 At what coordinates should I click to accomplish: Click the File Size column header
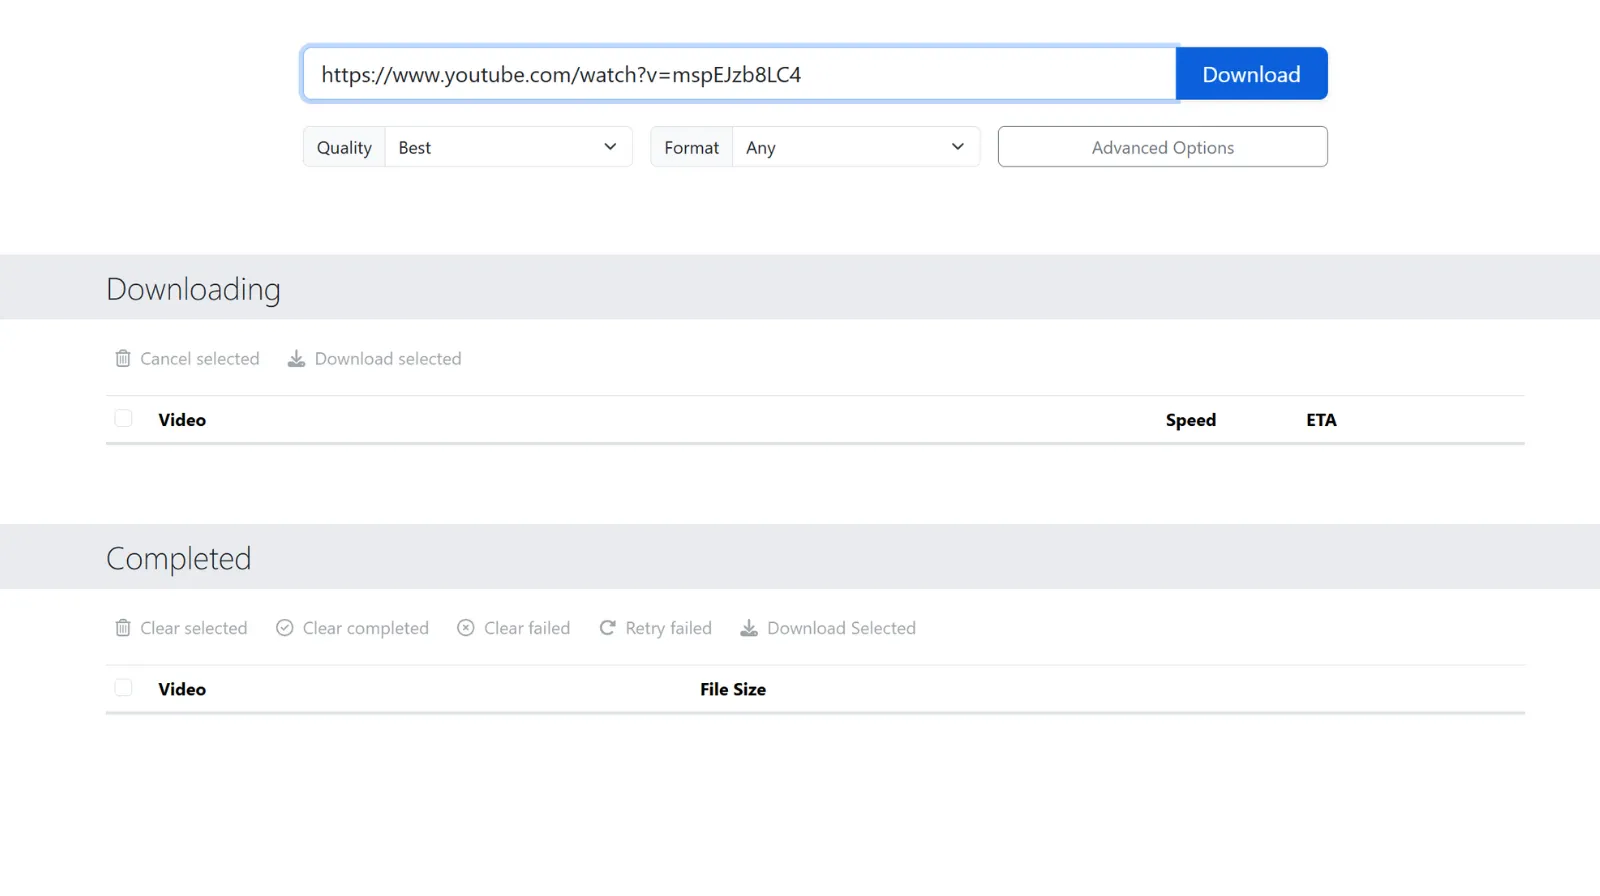732,689
